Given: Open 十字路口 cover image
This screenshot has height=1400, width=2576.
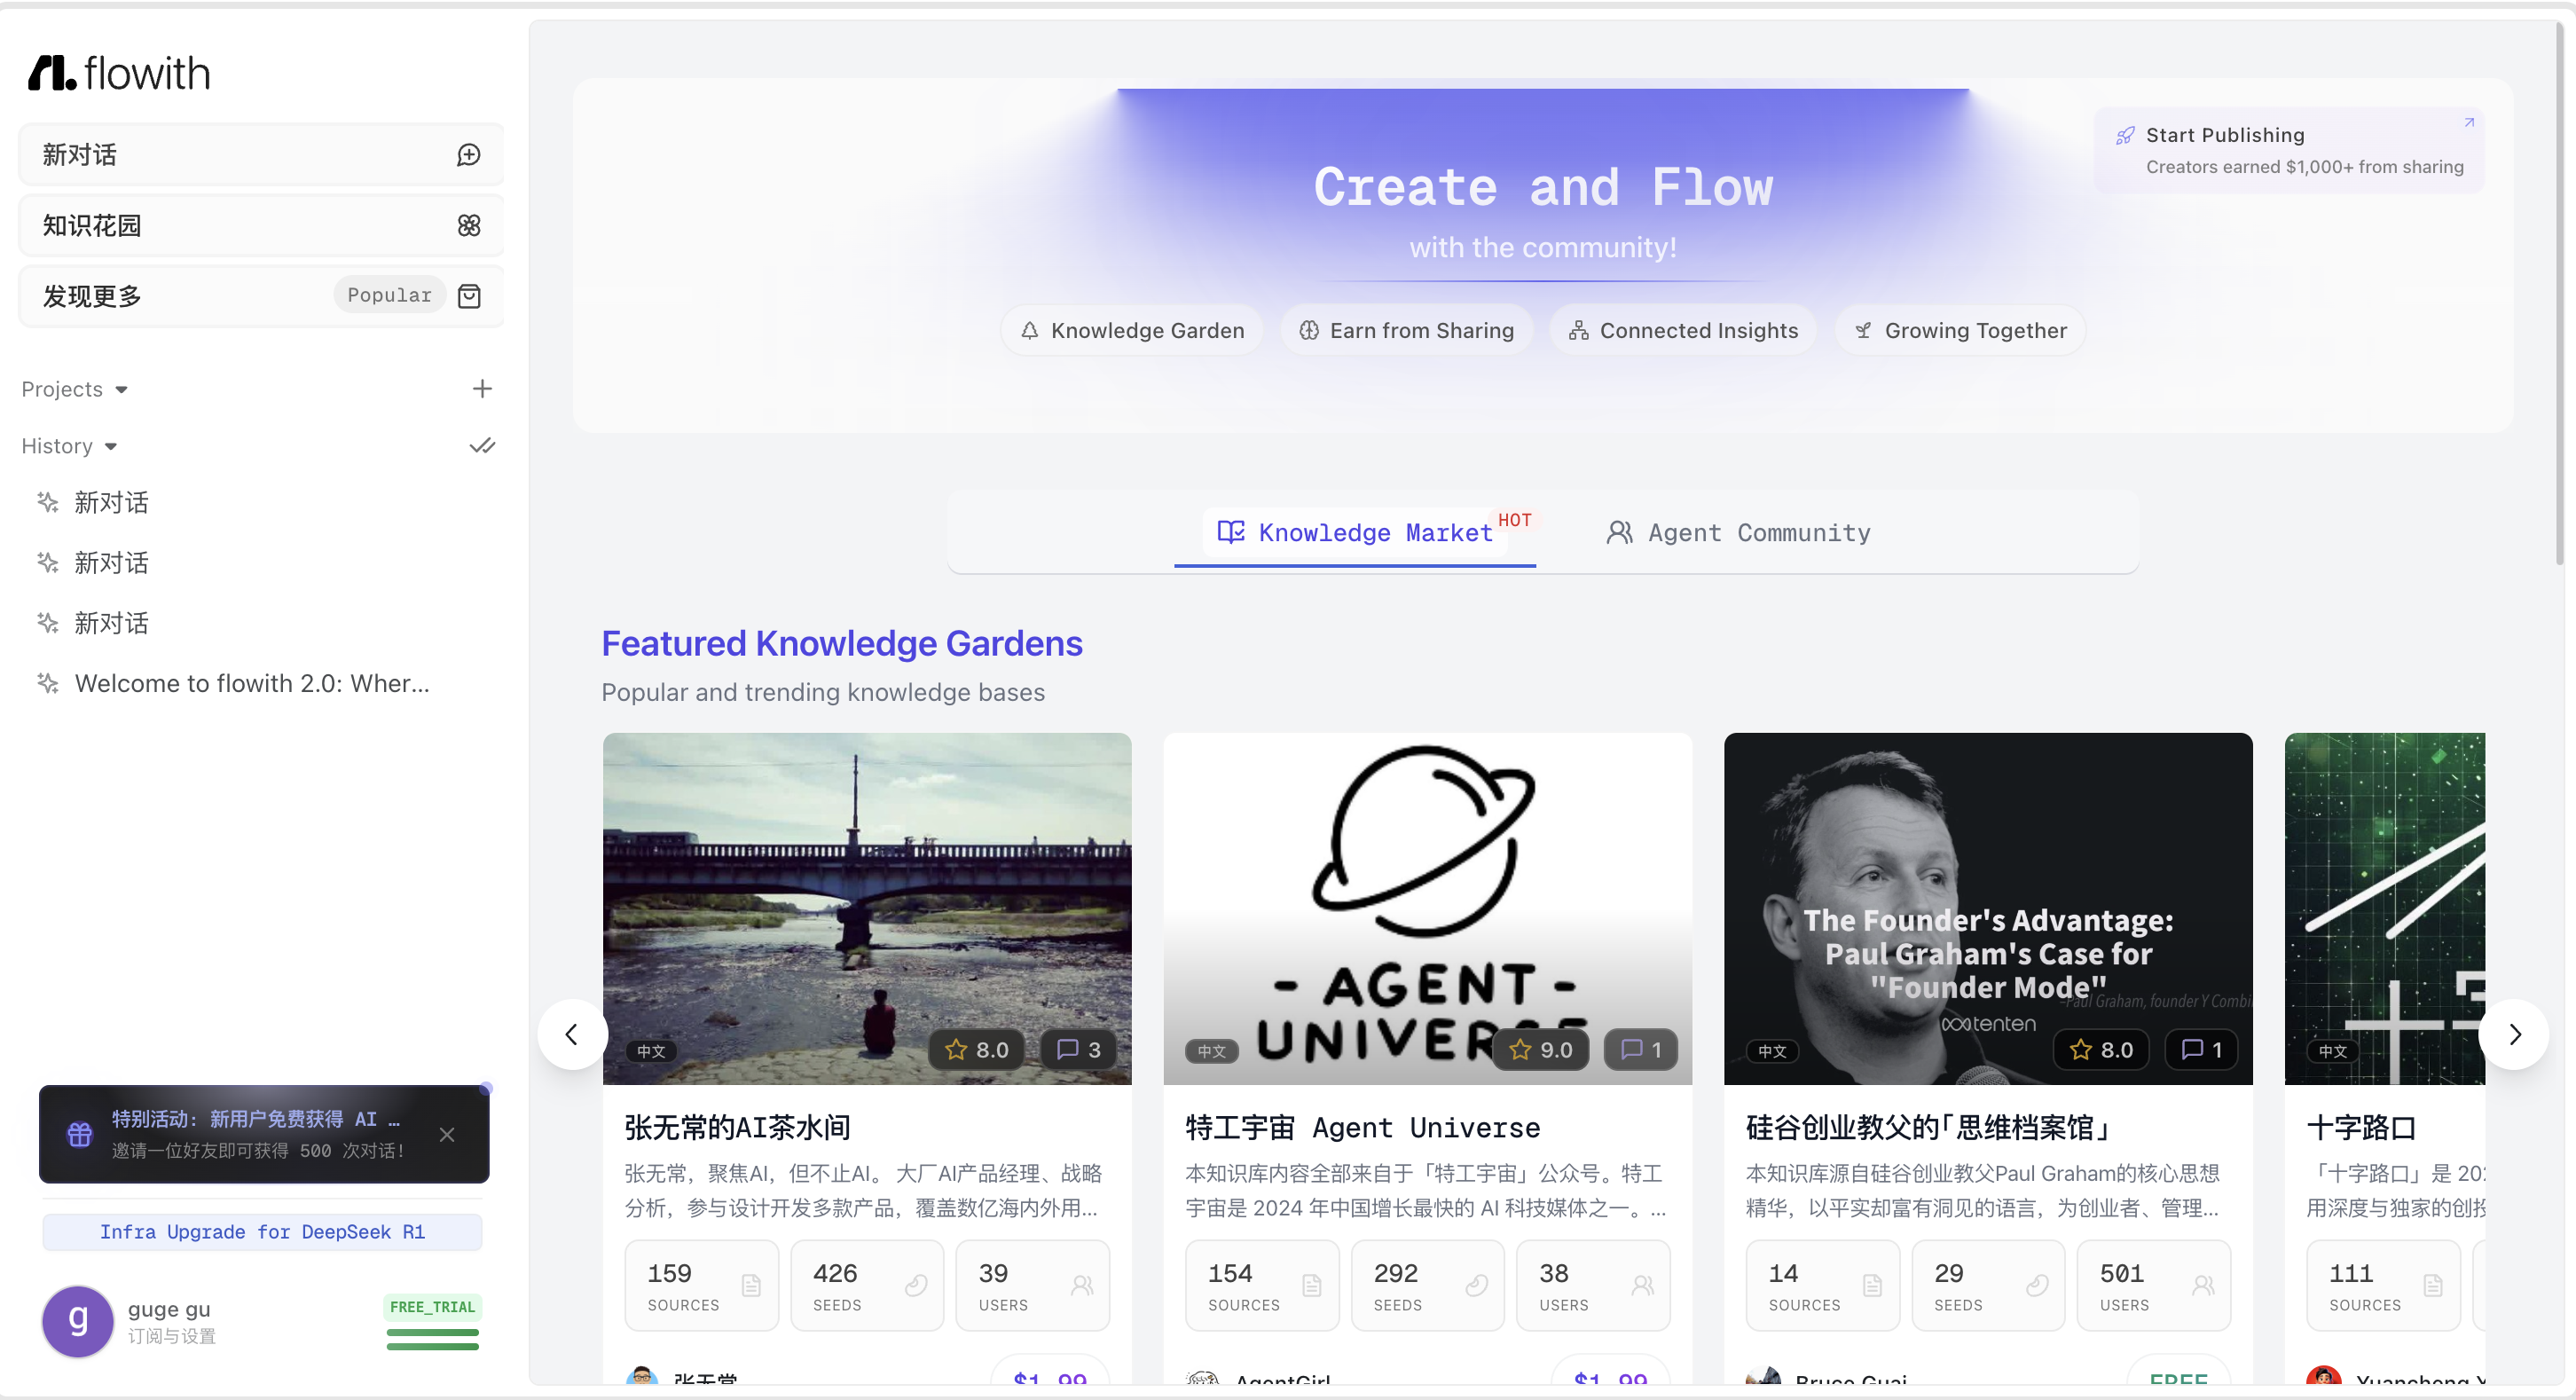Looking at the screenshot, I should click(2385, 909).
